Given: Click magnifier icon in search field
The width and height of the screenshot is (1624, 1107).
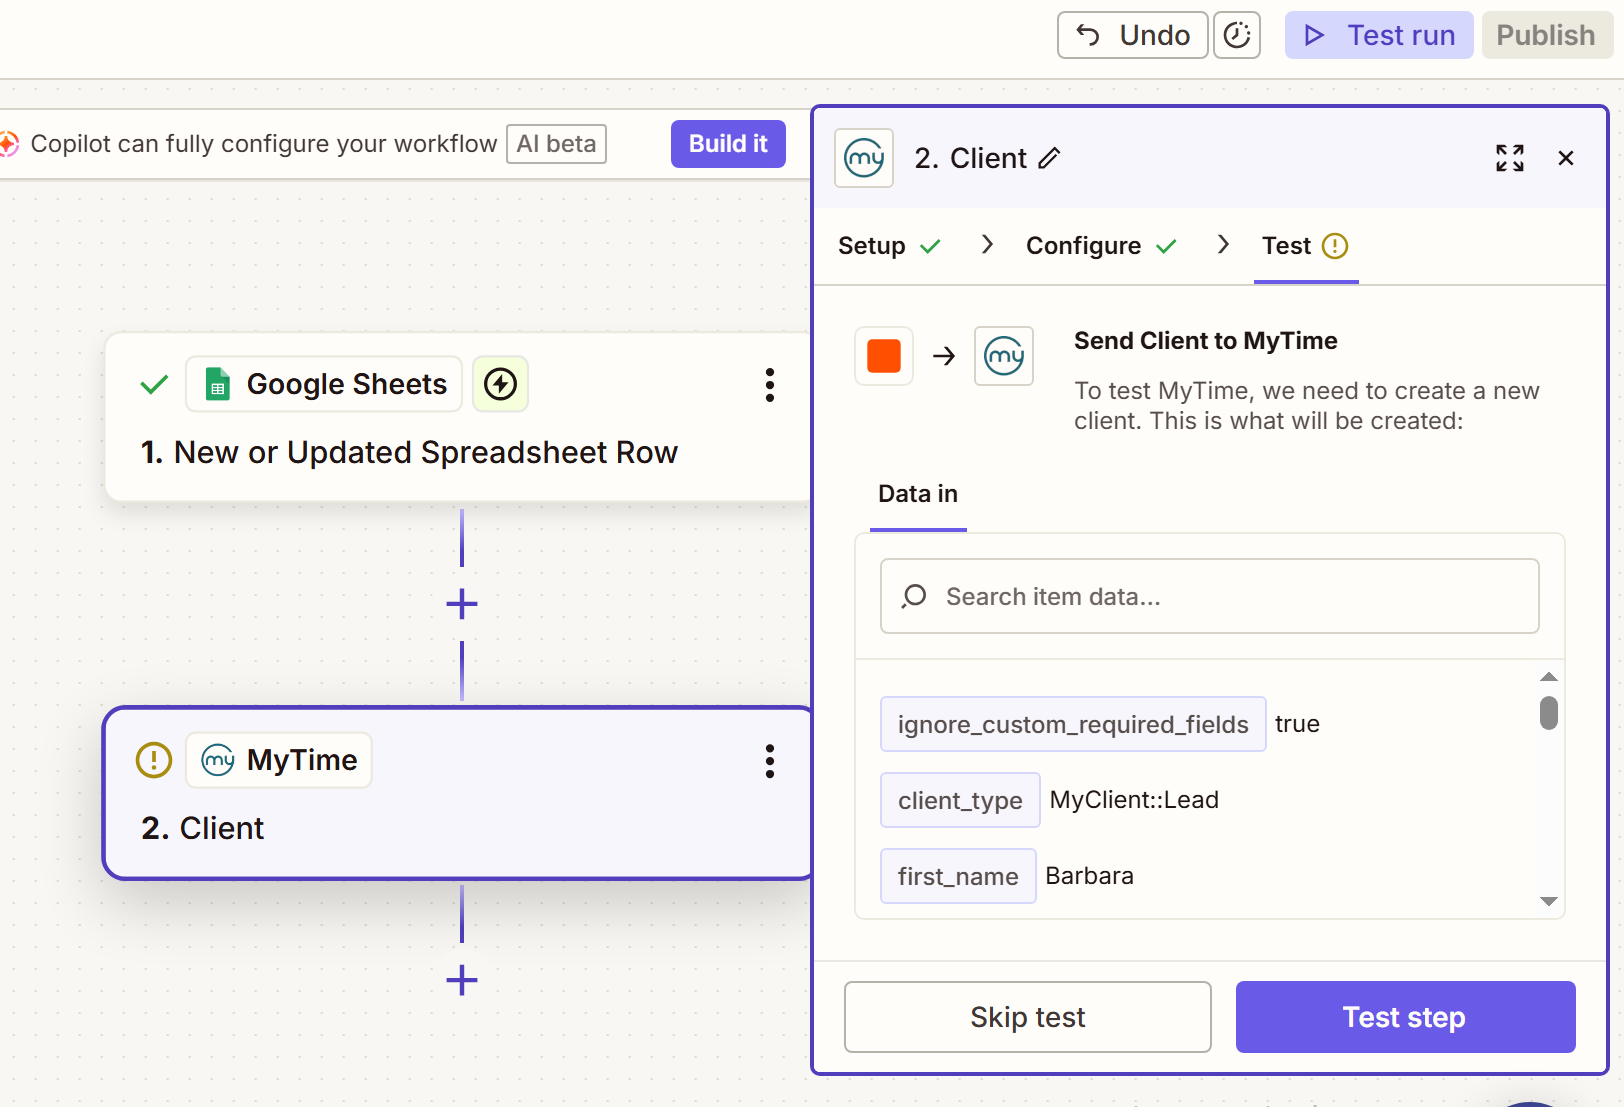Looking at the screenshot, I should (x=914, y=596).
